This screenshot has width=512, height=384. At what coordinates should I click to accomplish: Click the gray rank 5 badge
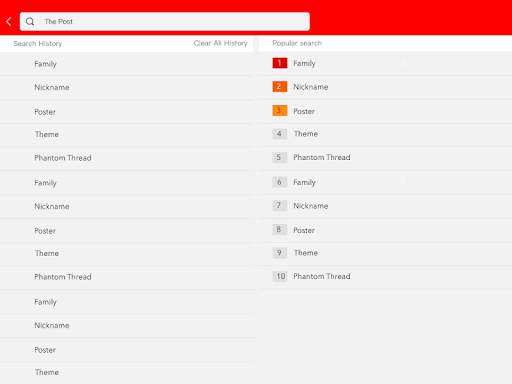pyautogui.click(x=280, y=157)
